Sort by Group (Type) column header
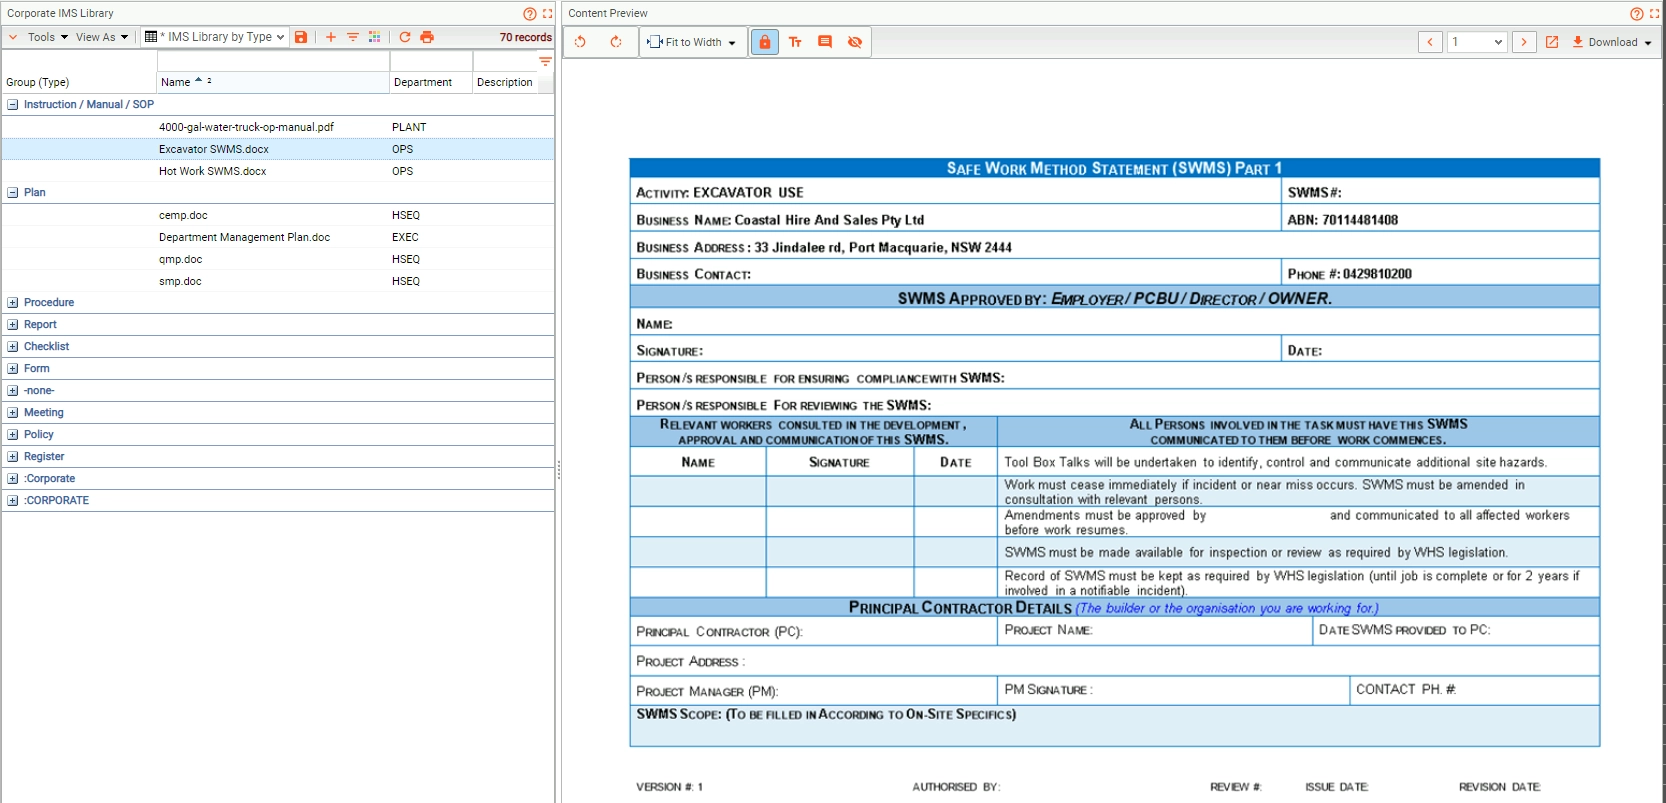This screenshot has width=1666, height=803. tap(78, 82)
